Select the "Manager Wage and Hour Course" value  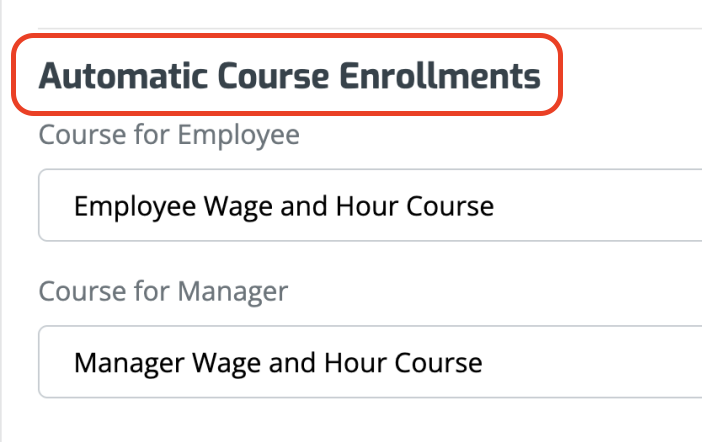tap(278, 361)
